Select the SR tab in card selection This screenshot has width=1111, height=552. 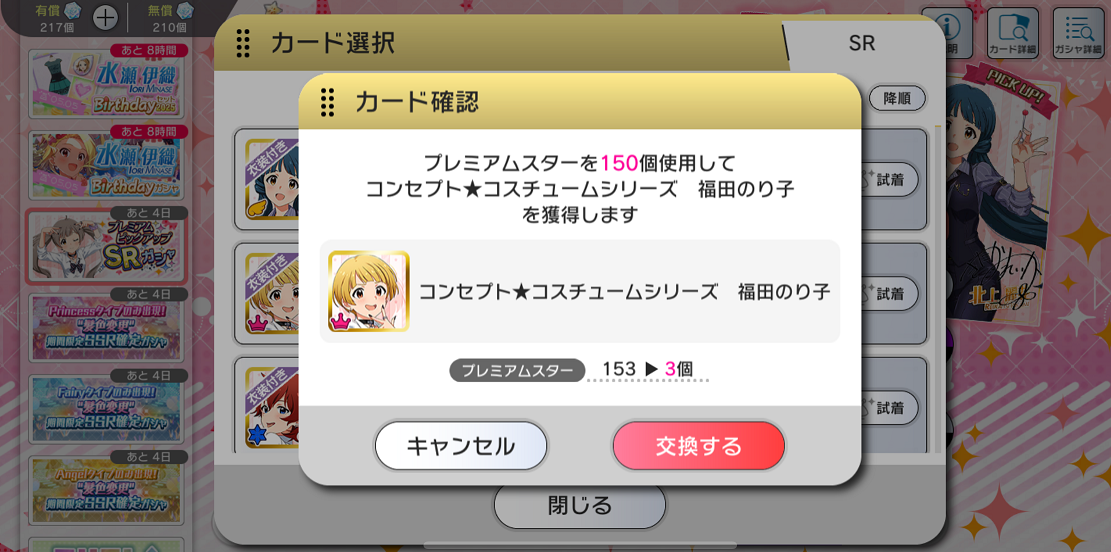pos(861,43)
